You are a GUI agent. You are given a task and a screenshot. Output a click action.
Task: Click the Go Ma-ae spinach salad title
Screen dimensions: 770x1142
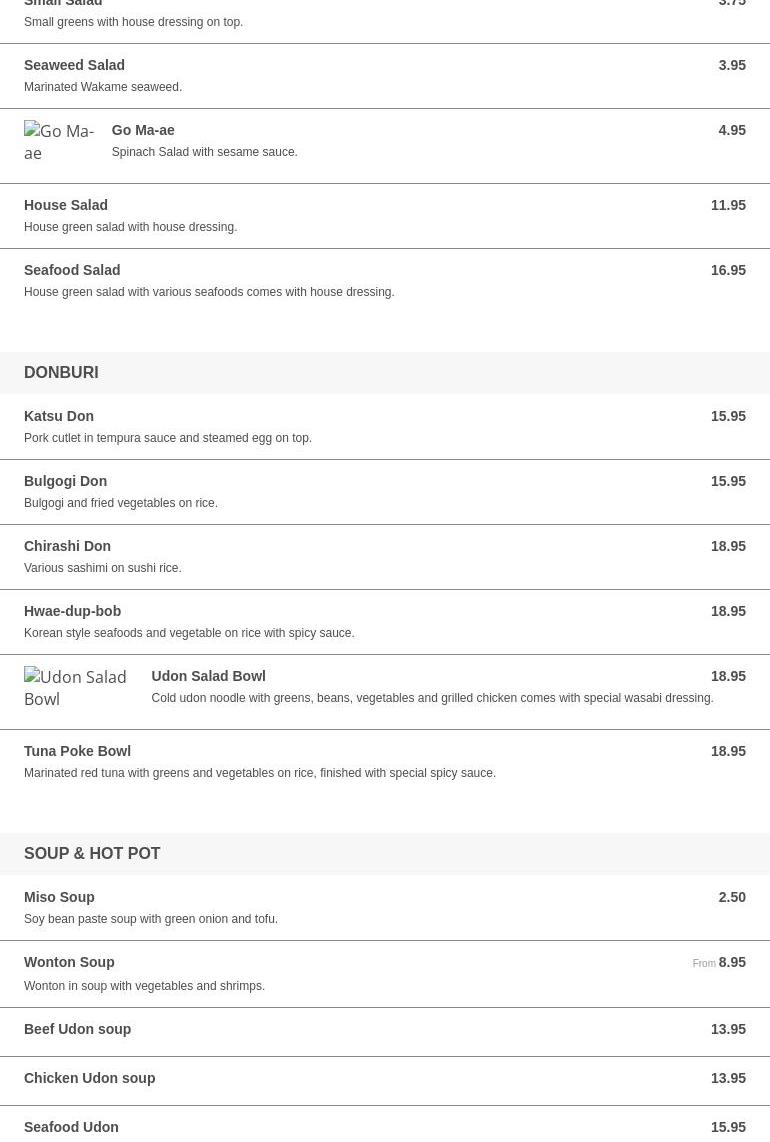[x=143, y=130]
